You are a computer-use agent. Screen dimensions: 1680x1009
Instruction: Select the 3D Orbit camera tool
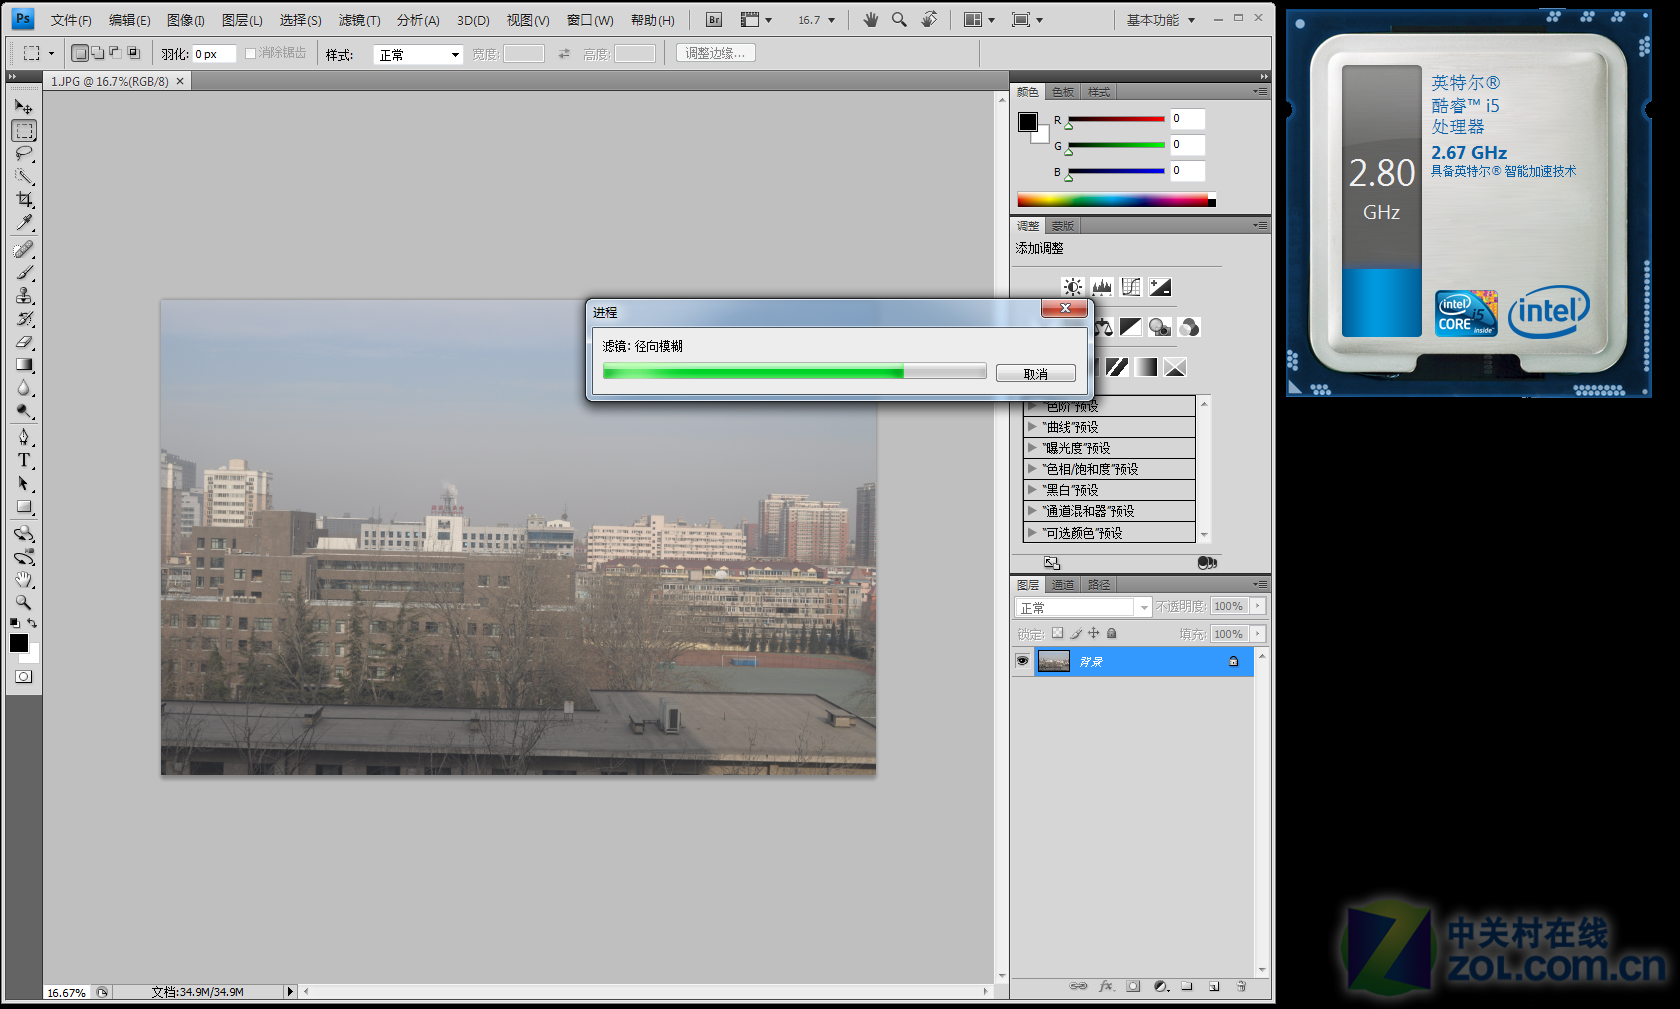24,557
